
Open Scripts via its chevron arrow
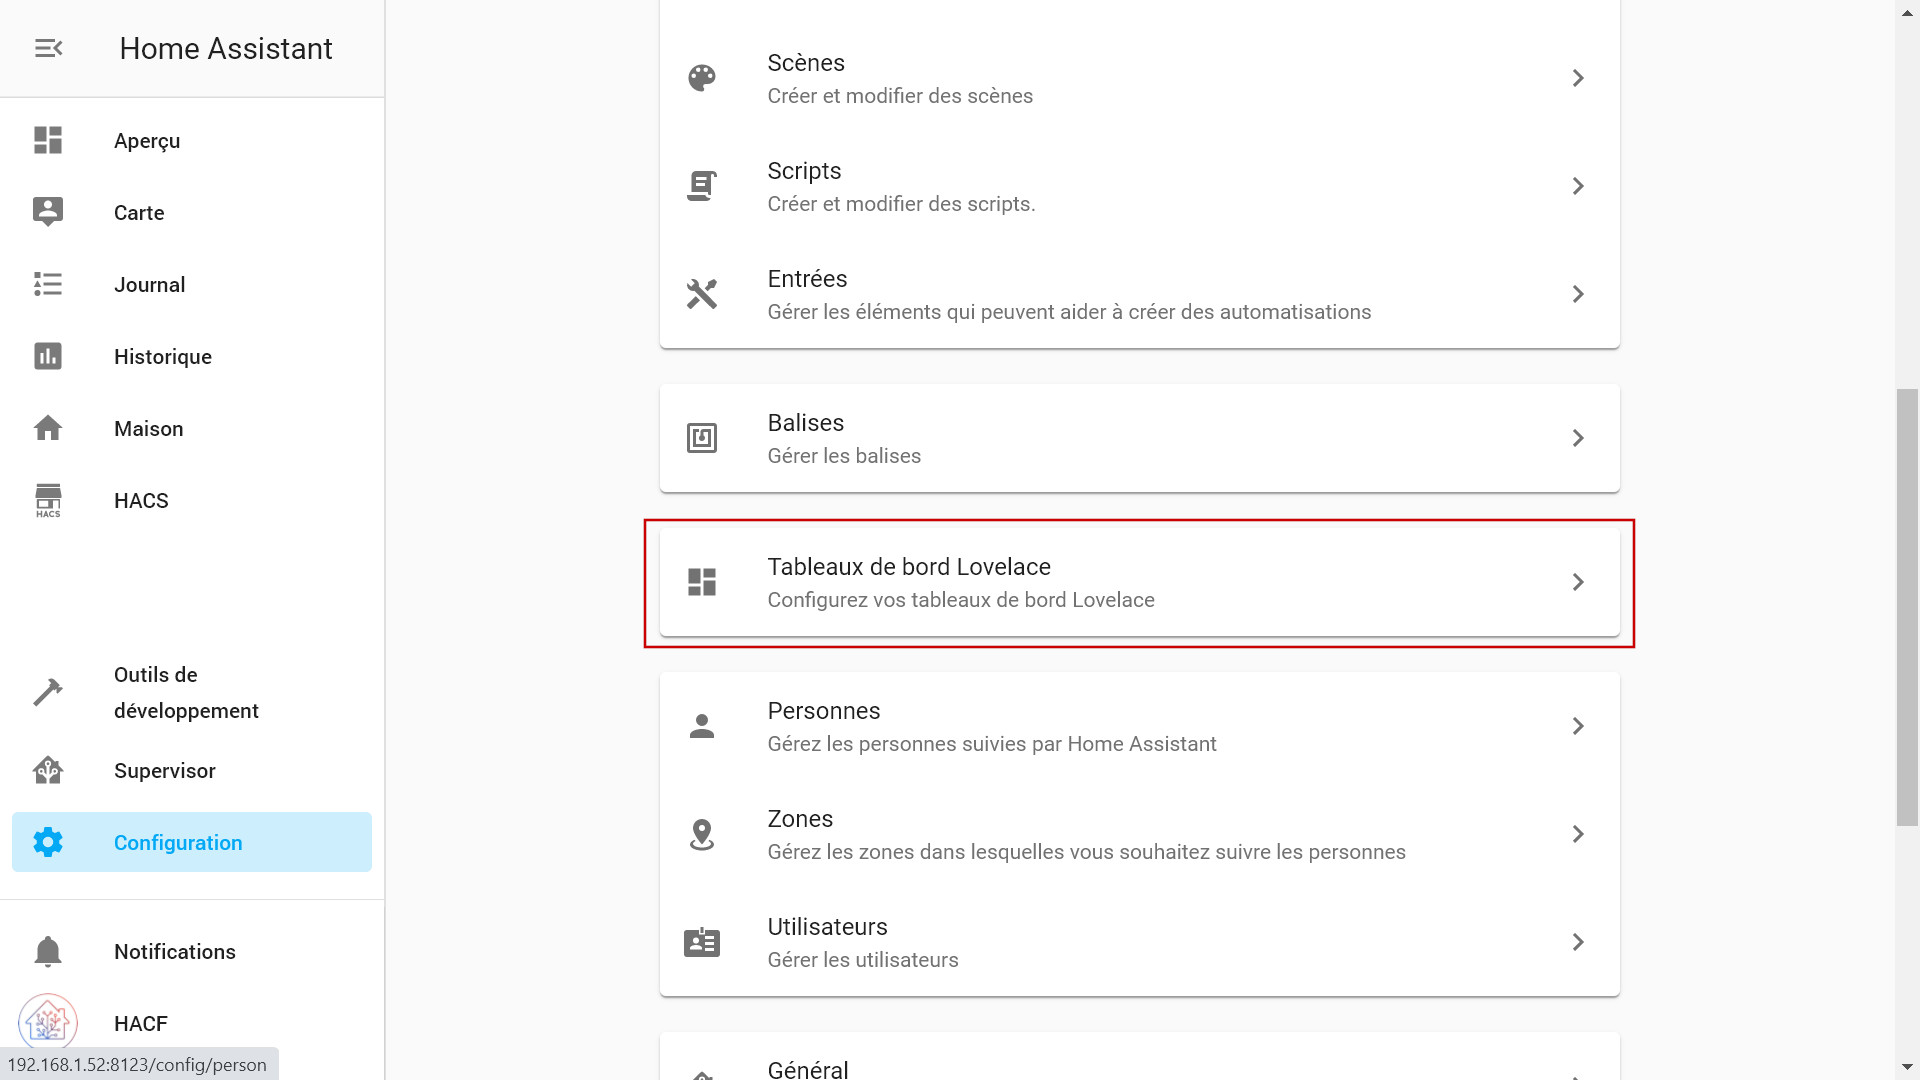tap(1578, 186)
